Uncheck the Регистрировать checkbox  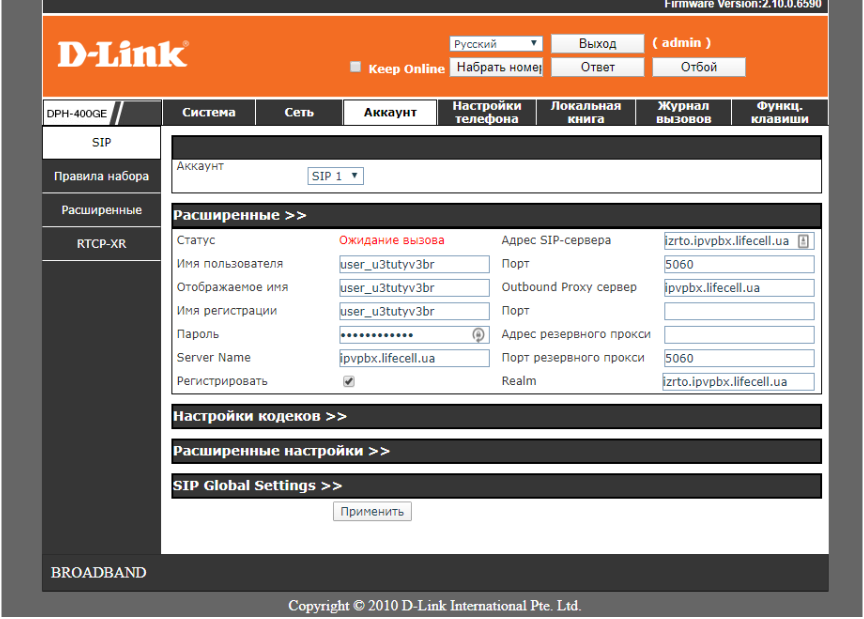(349, 381)
